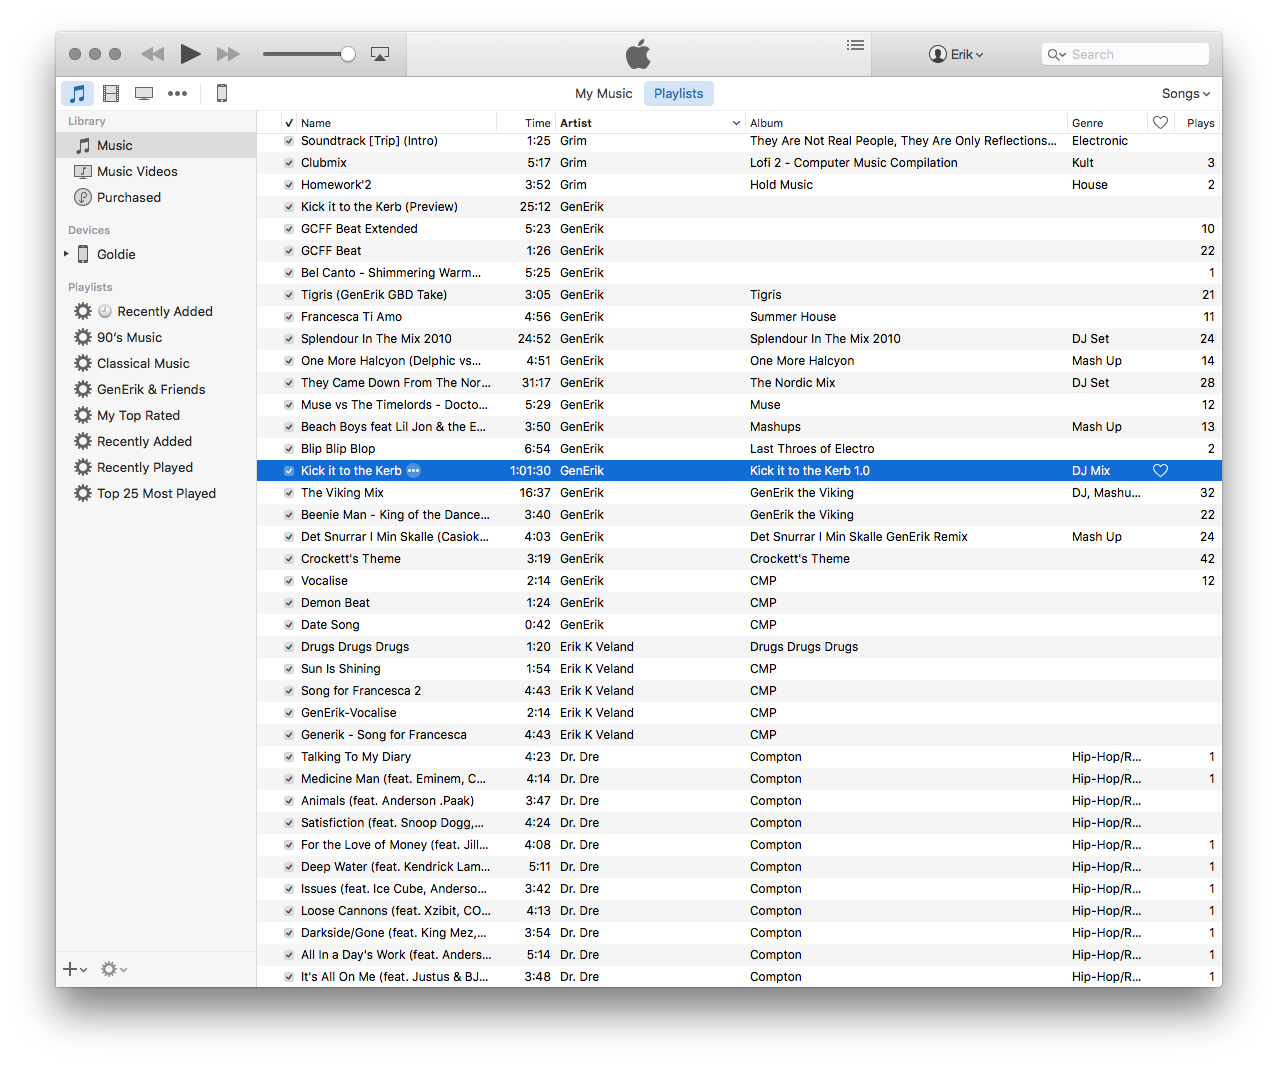Switch to the Music library icon
Screen dimensions: 1278x1067
tap(77, 93)
